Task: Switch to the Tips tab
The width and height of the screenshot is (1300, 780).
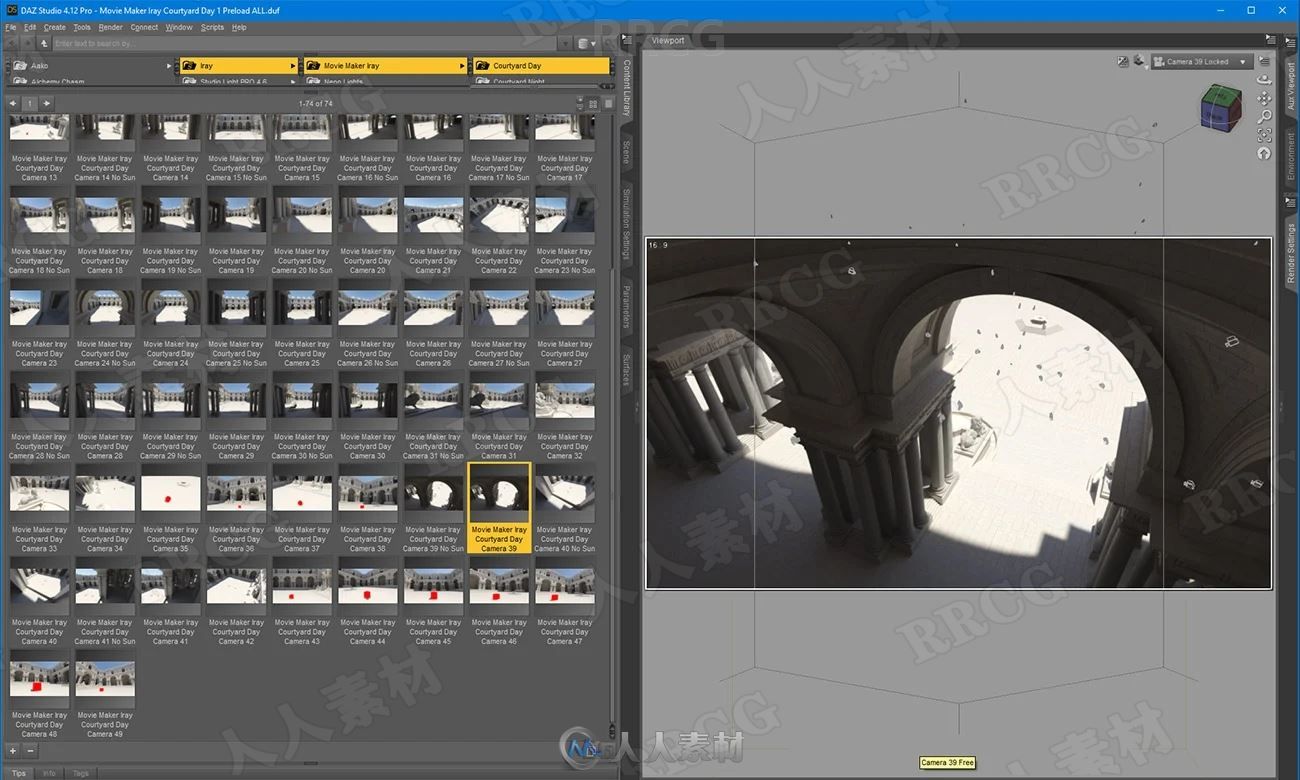Action: coord(19,773)
